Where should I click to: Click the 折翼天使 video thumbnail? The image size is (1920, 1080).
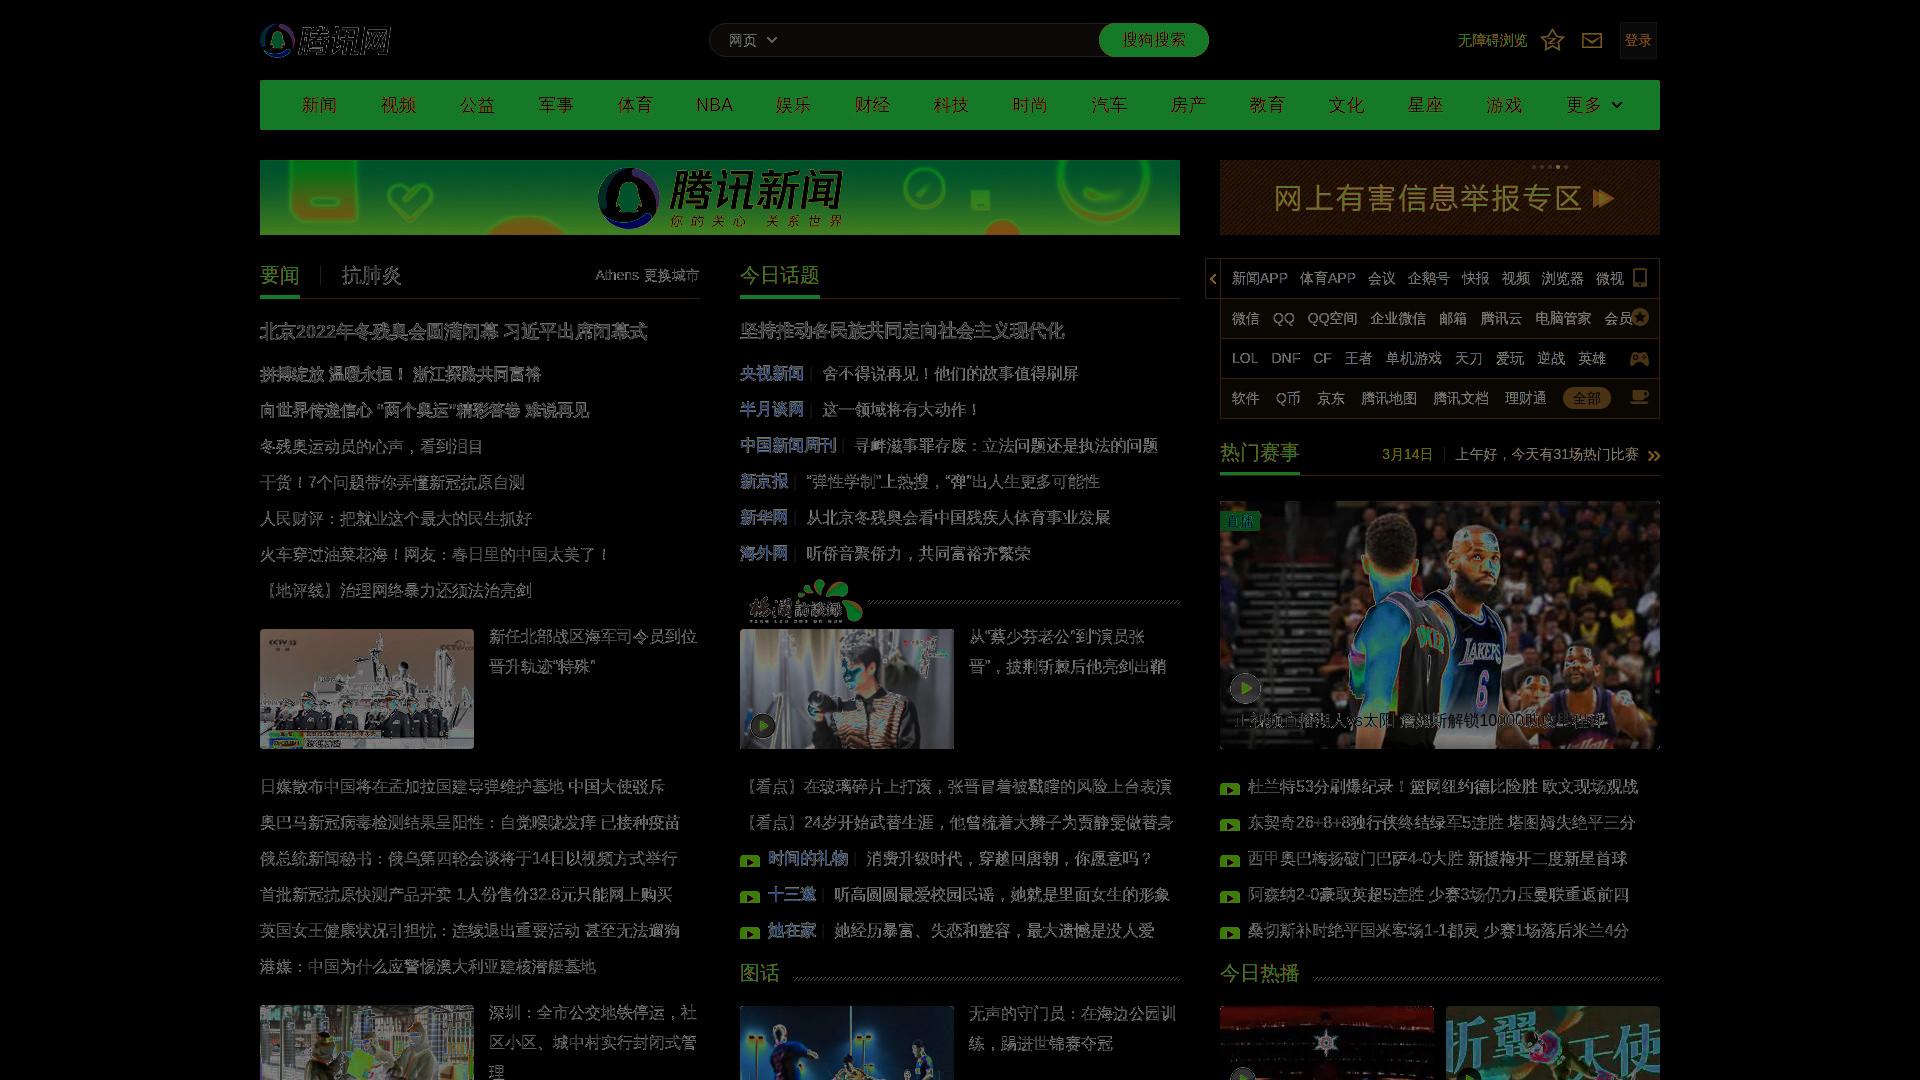click(x=1553, y=1042)
